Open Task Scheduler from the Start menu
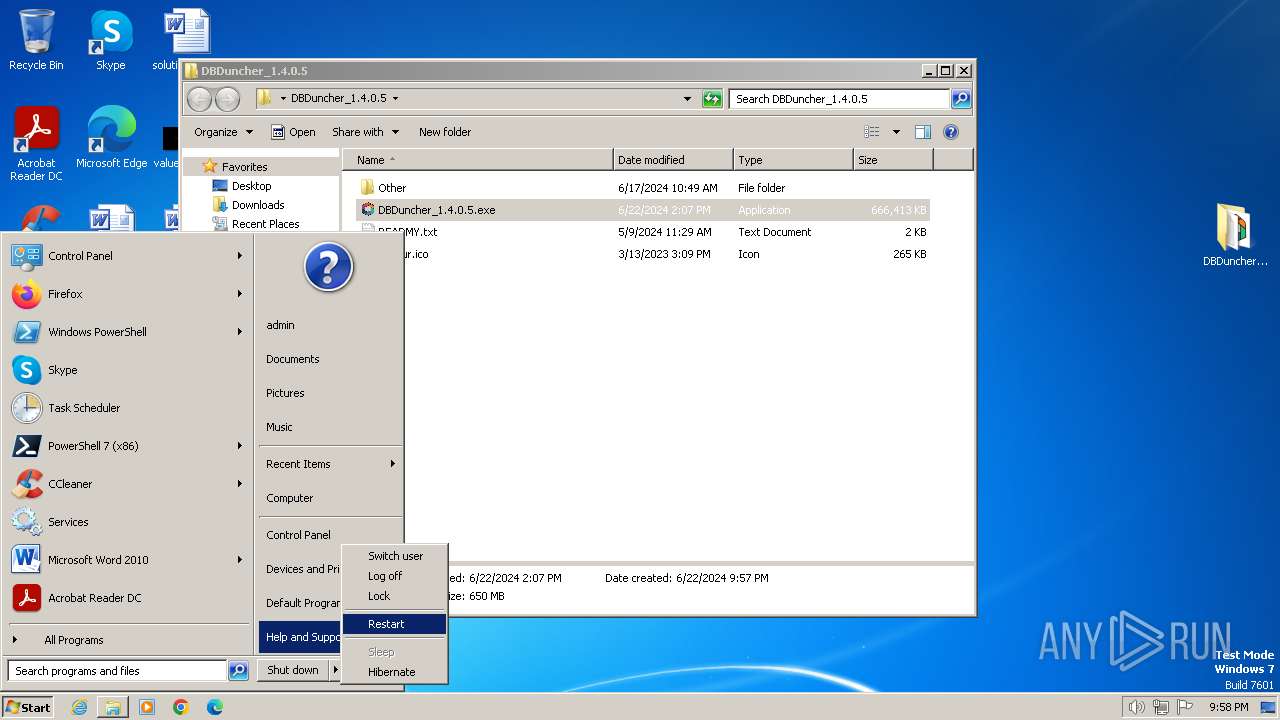Viewport: 1280px width, 720px height. (x=127, y=408)
